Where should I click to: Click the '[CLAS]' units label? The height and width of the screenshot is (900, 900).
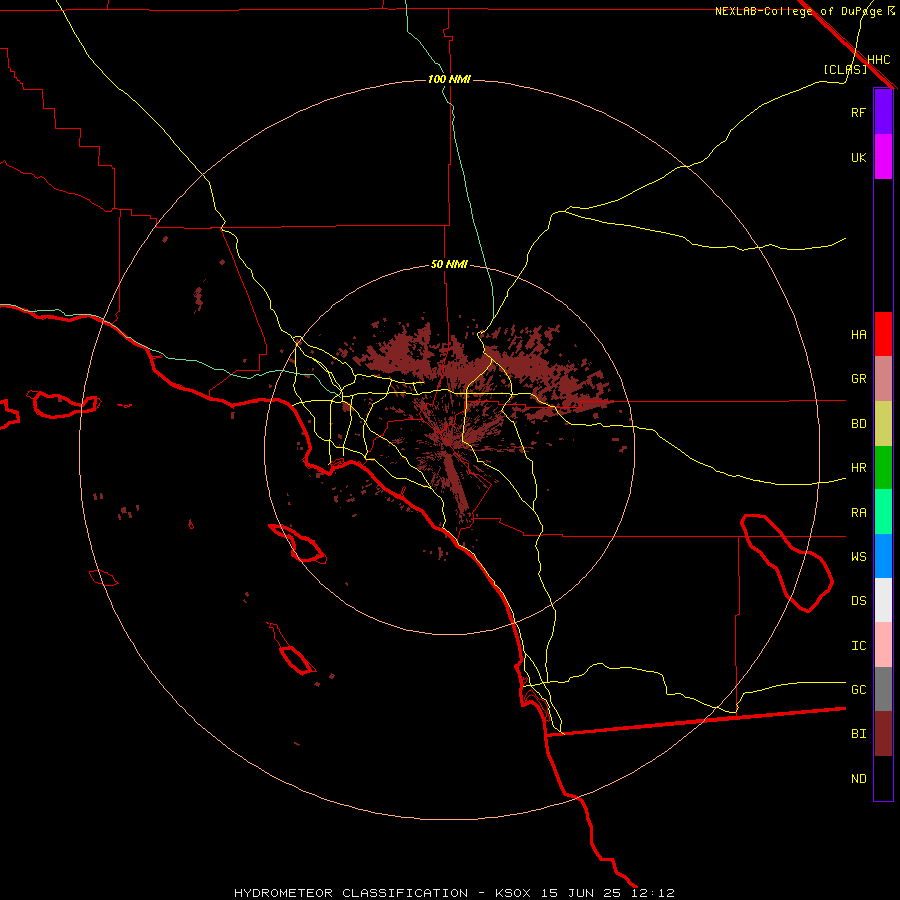[845, 69]
